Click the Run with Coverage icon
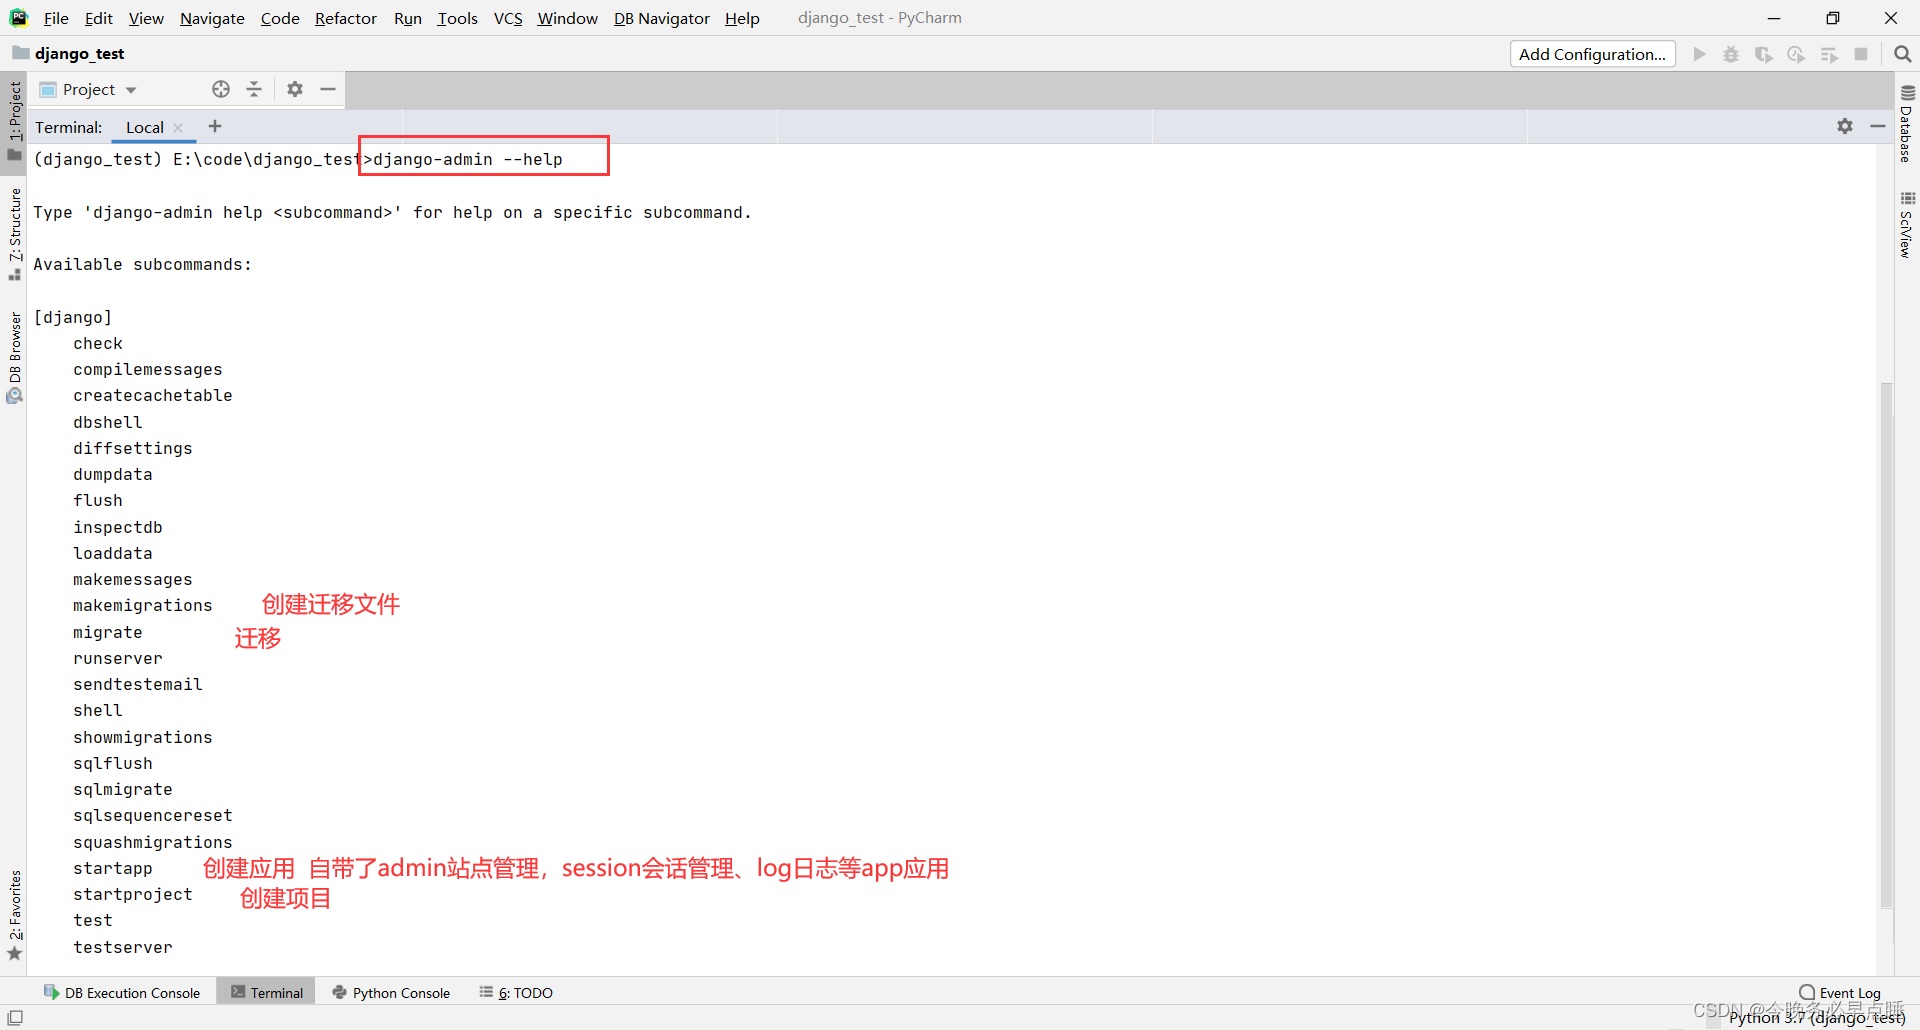1920x1030 pixels. click(1764, 54)
